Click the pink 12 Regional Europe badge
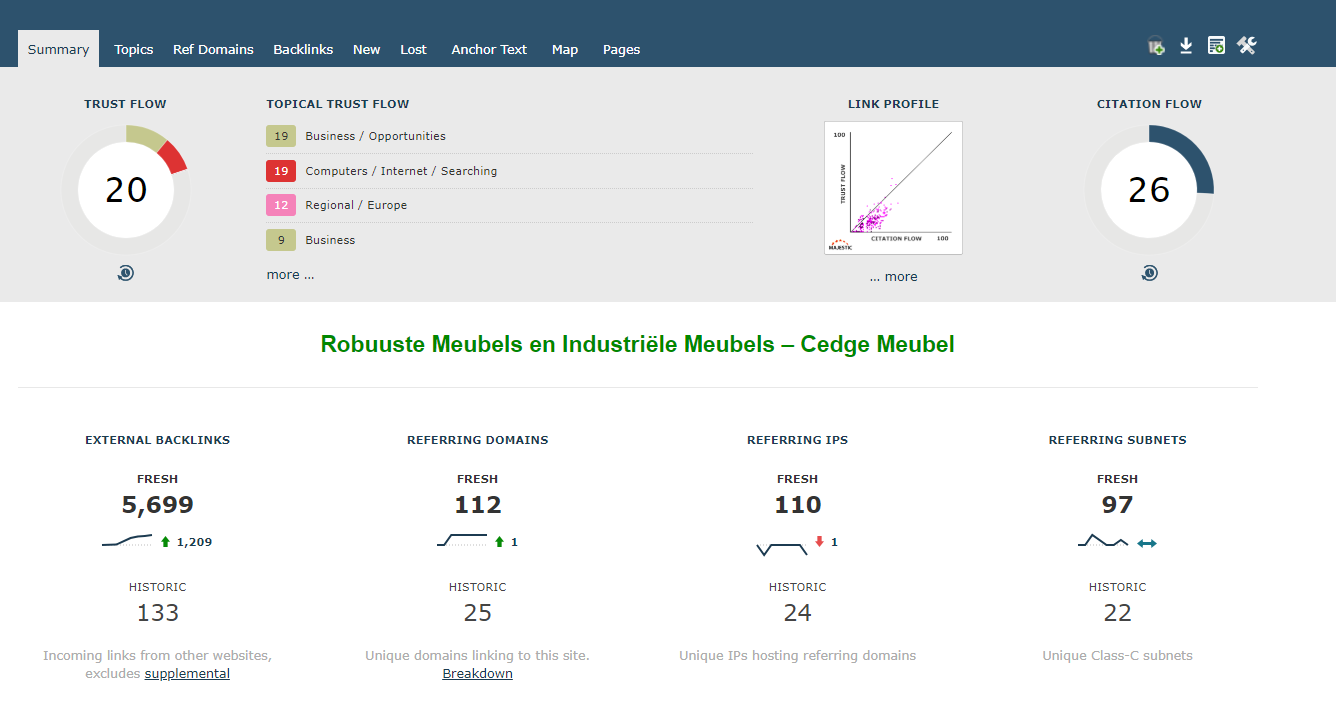This screenshot has width=1336, height=715. 281,205
